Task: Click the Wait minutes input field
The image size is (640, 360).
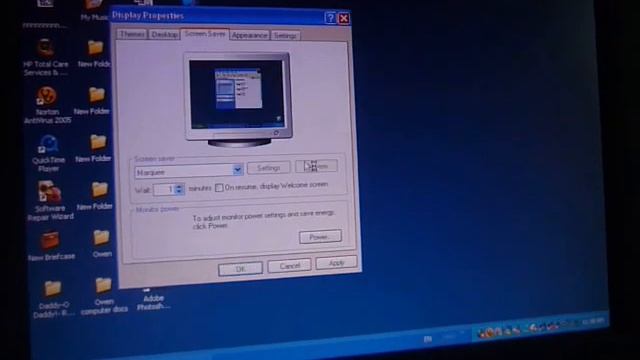Action: (x=164, y=190)
